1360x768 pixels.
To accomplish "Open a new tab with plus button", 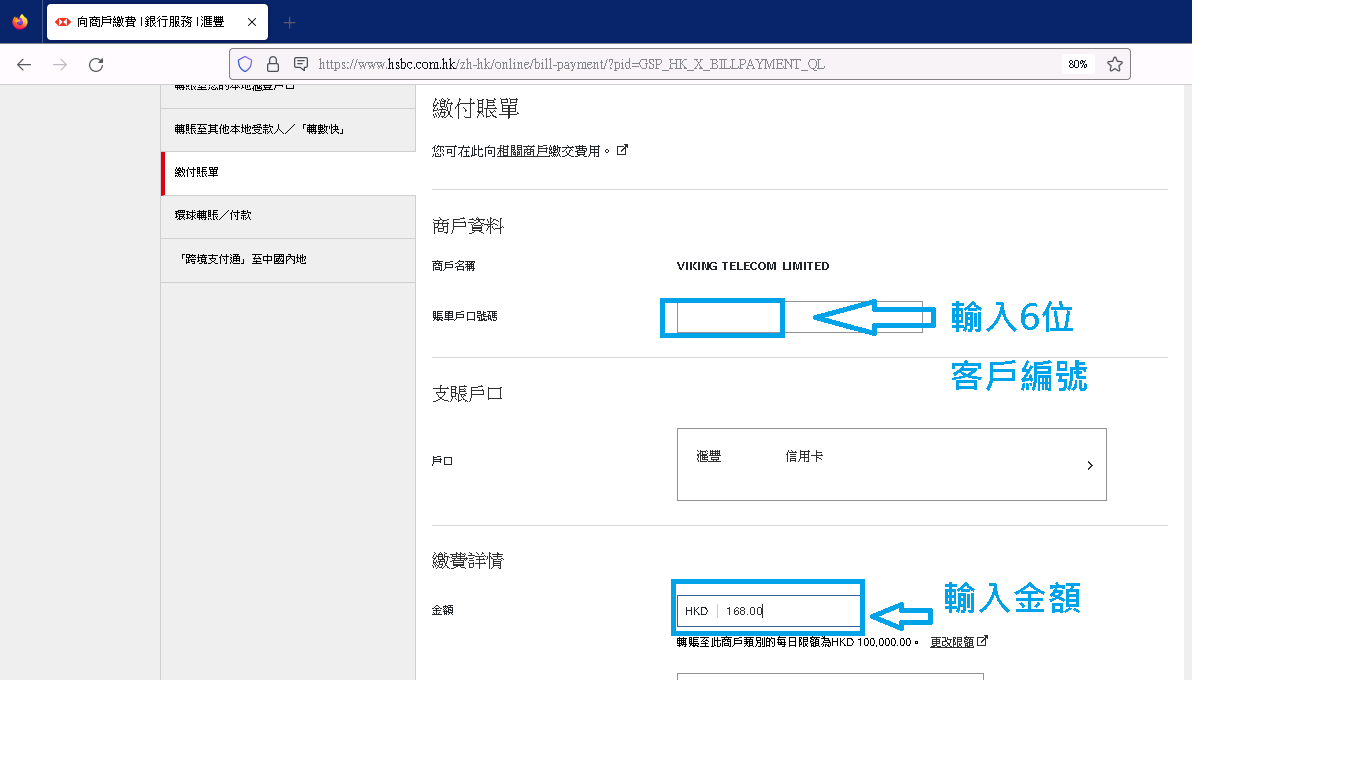I will click(290, 22).
